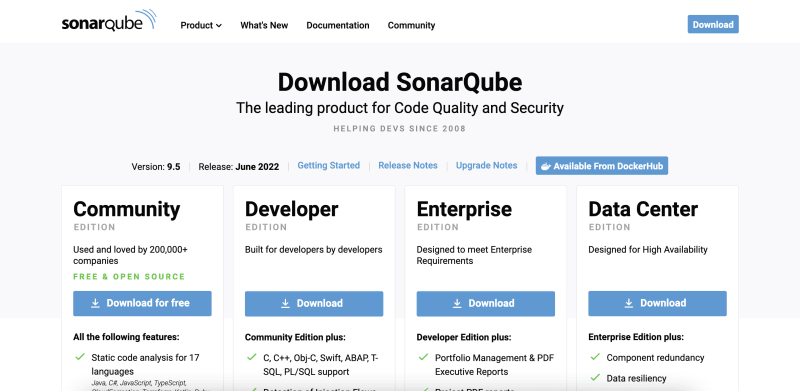The width and height of the screenshot is (800, 391).
Task: Click 'Built for developers by developers'
Action: click(313, 250)
